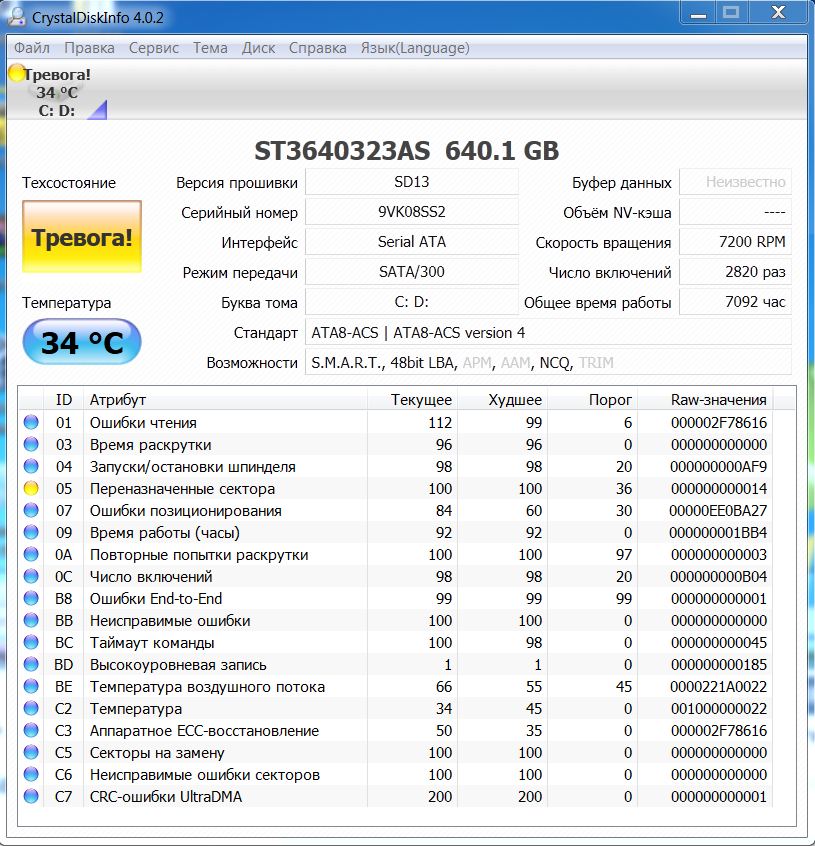Click status icon for CRC-ошибки UltraDMA

click(x=31, y=796)
